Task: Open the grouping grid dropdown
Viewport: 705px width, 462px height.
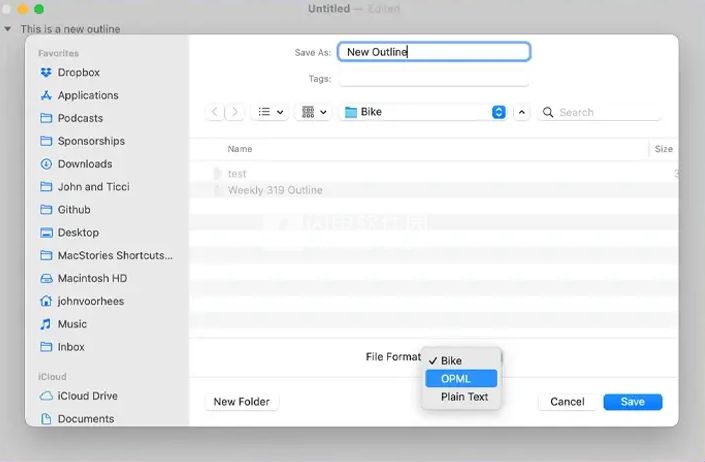Action: pos(313,112)
